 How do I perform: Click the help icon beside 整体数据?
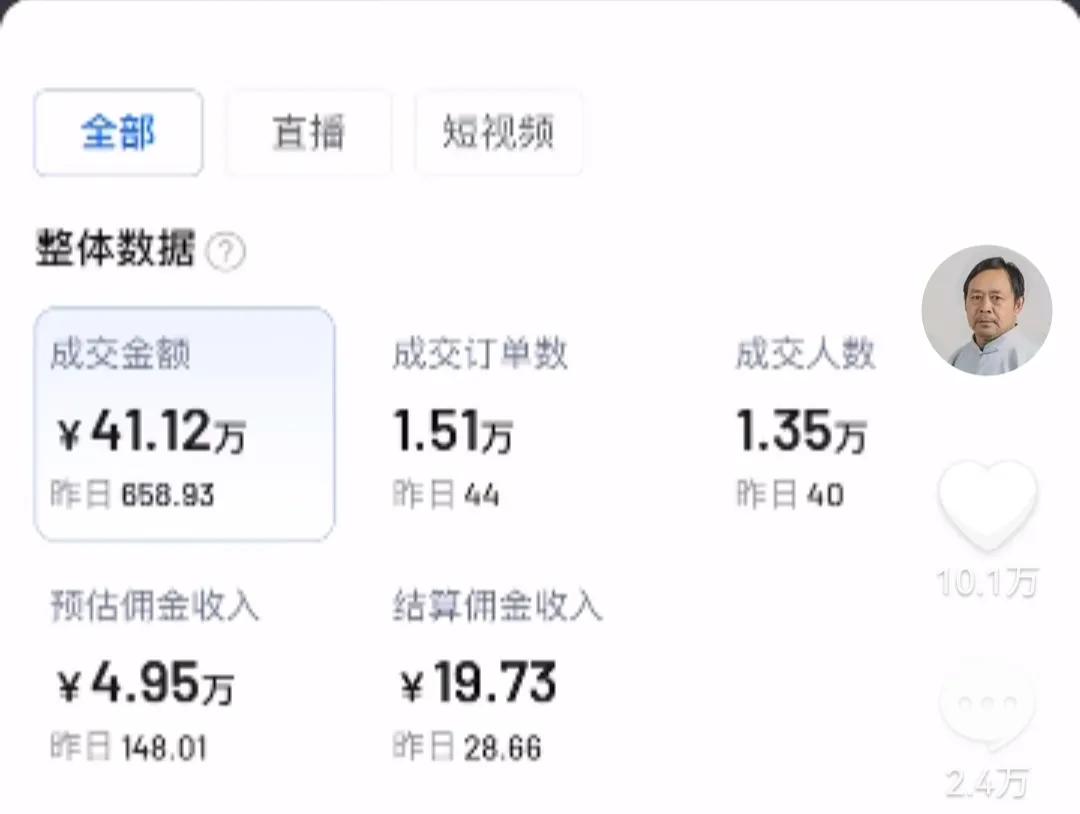[225, 253]
